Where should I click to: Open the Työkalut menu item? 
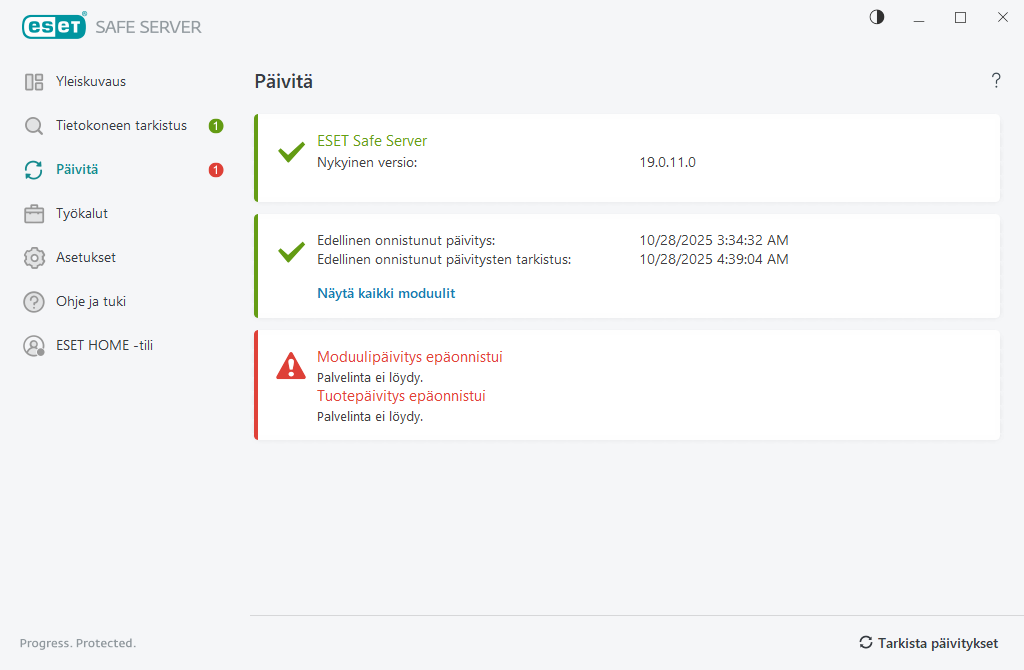coord(82,214)
